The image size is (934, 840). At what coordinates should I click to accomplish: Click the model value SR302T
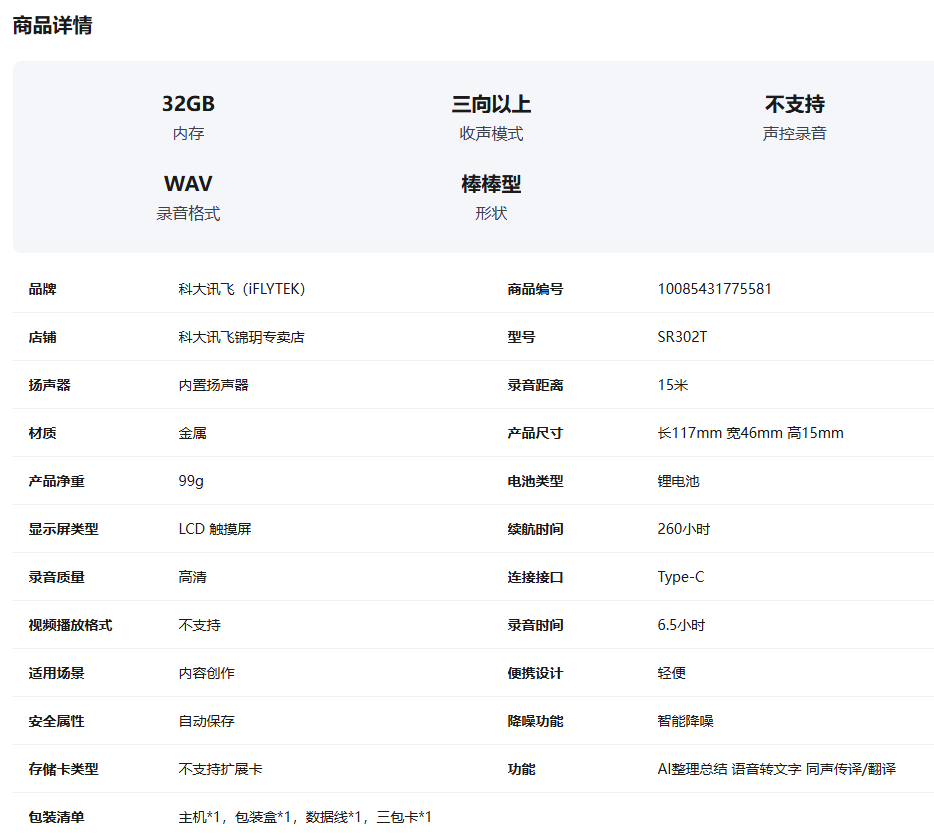[682, 337]
